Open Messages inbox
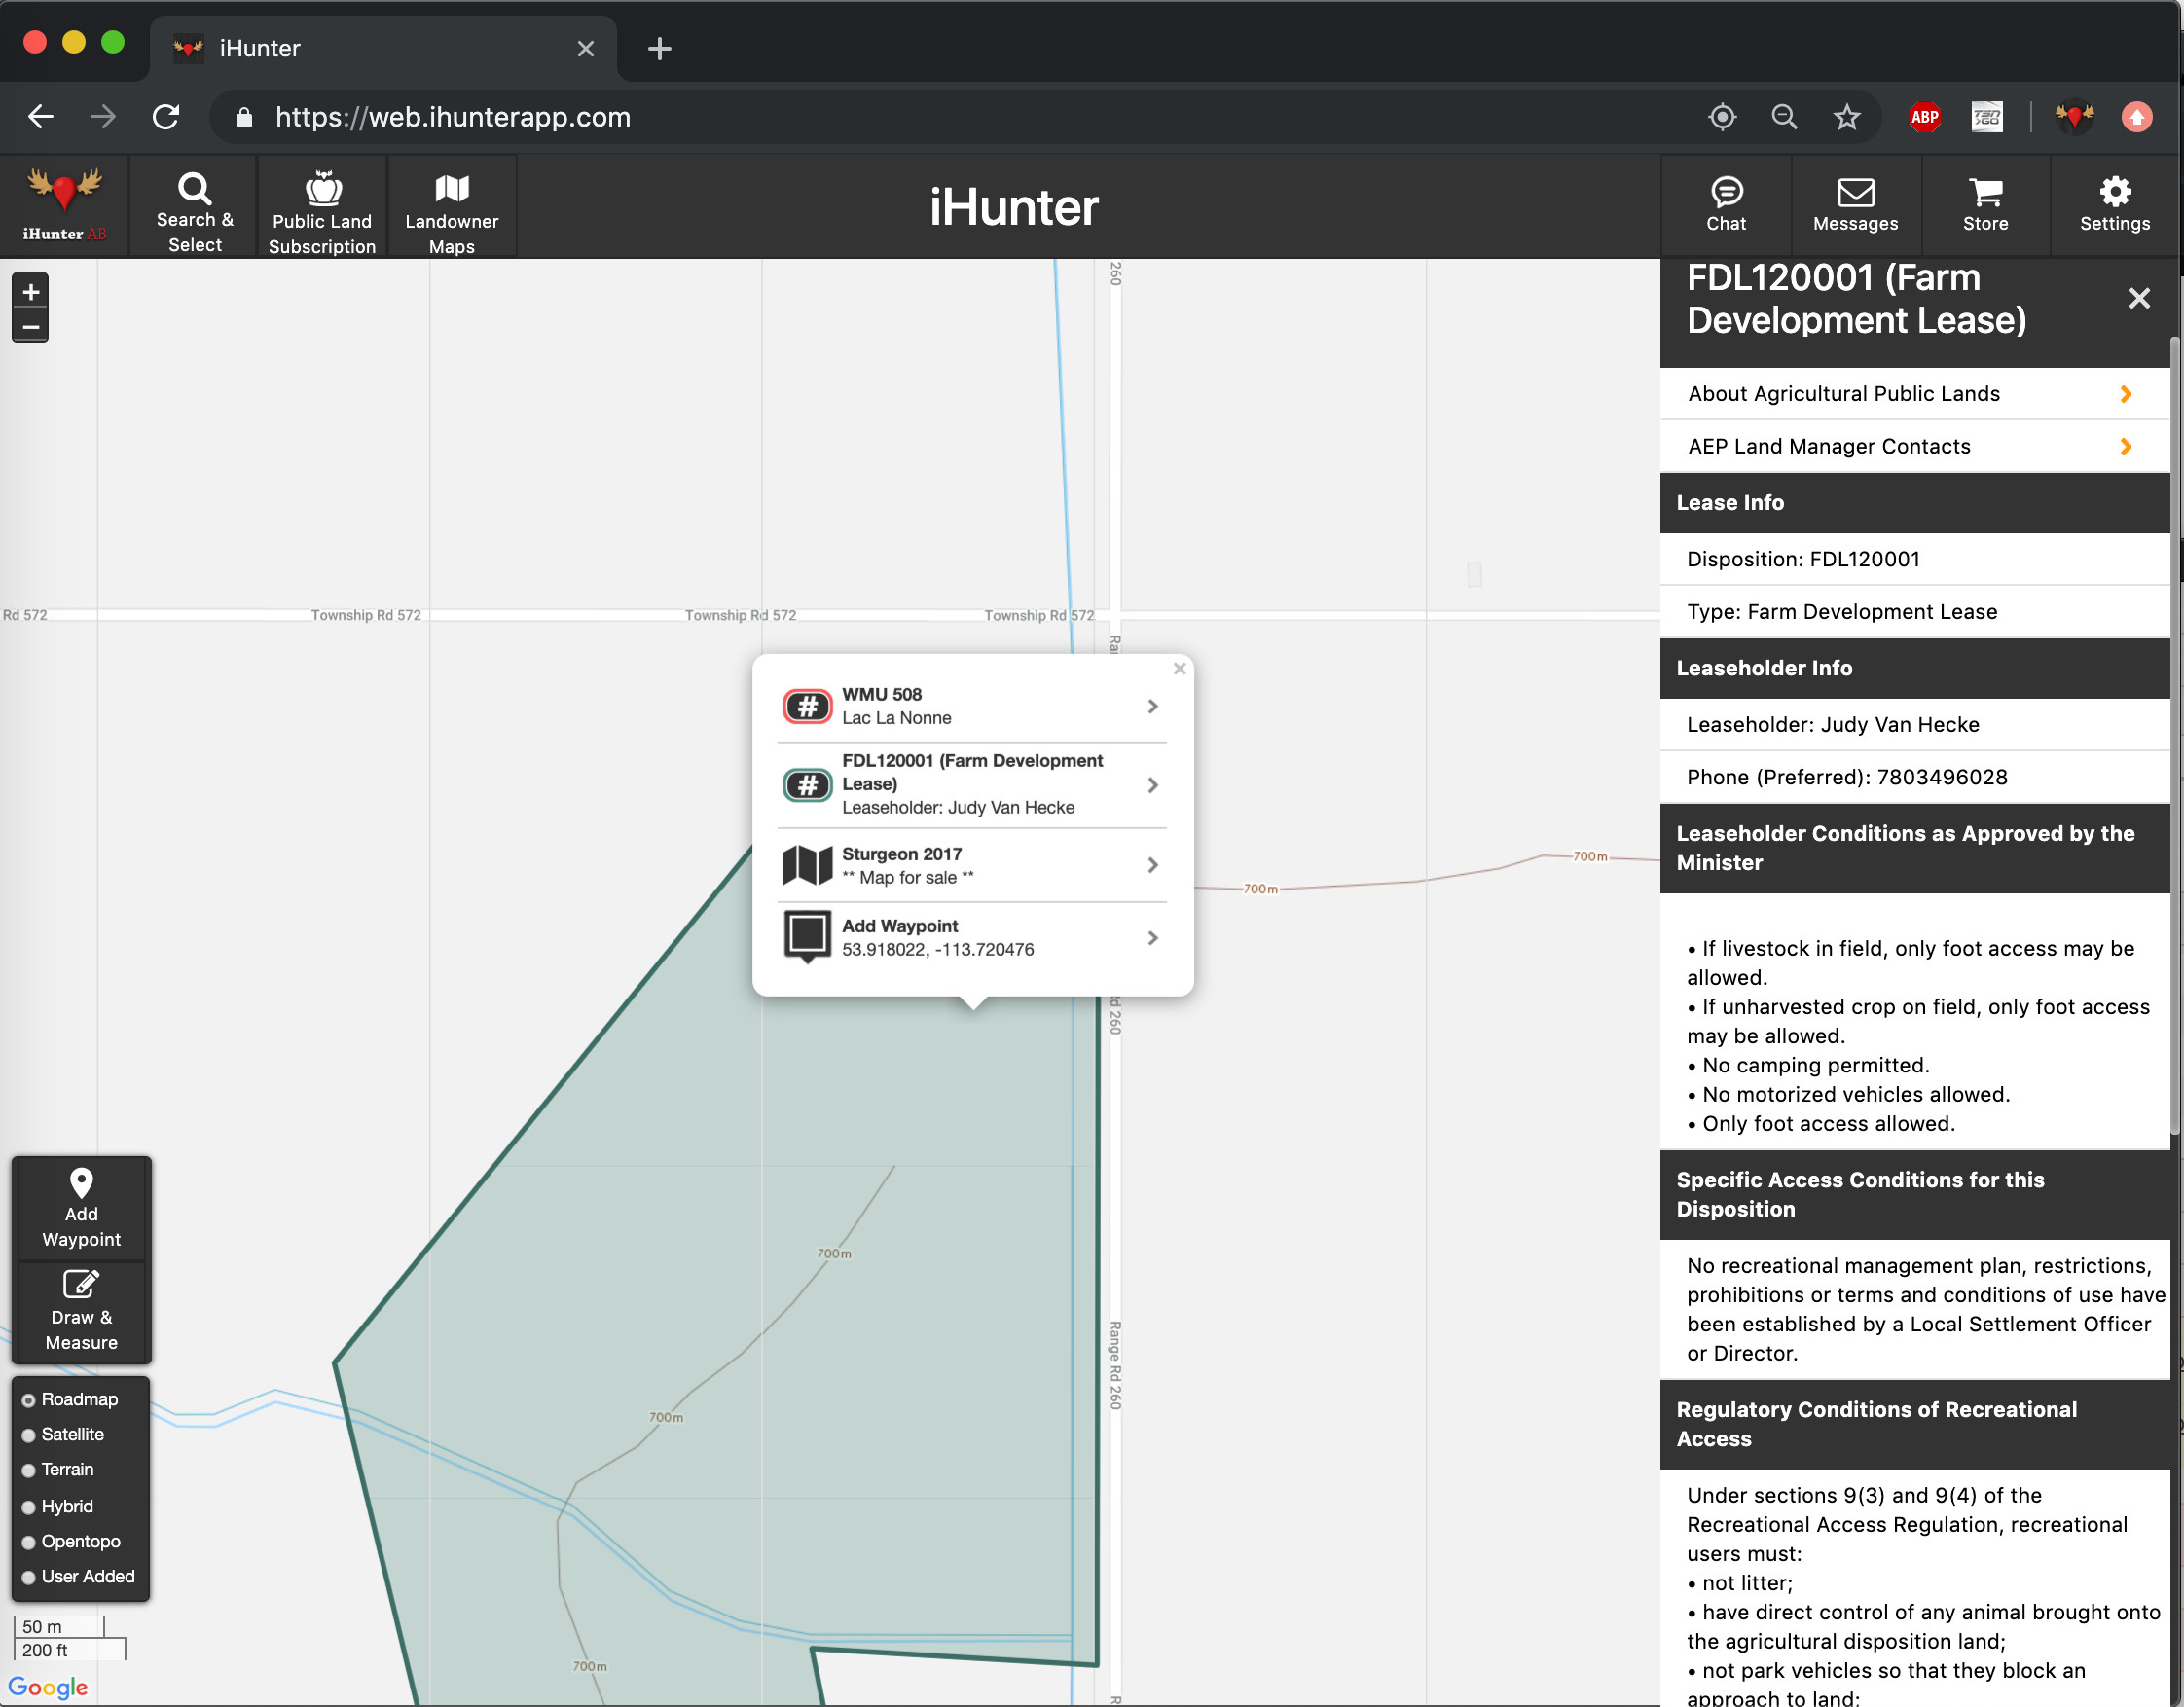This screenshot has height=1707, width=2184. point(1855,205)
